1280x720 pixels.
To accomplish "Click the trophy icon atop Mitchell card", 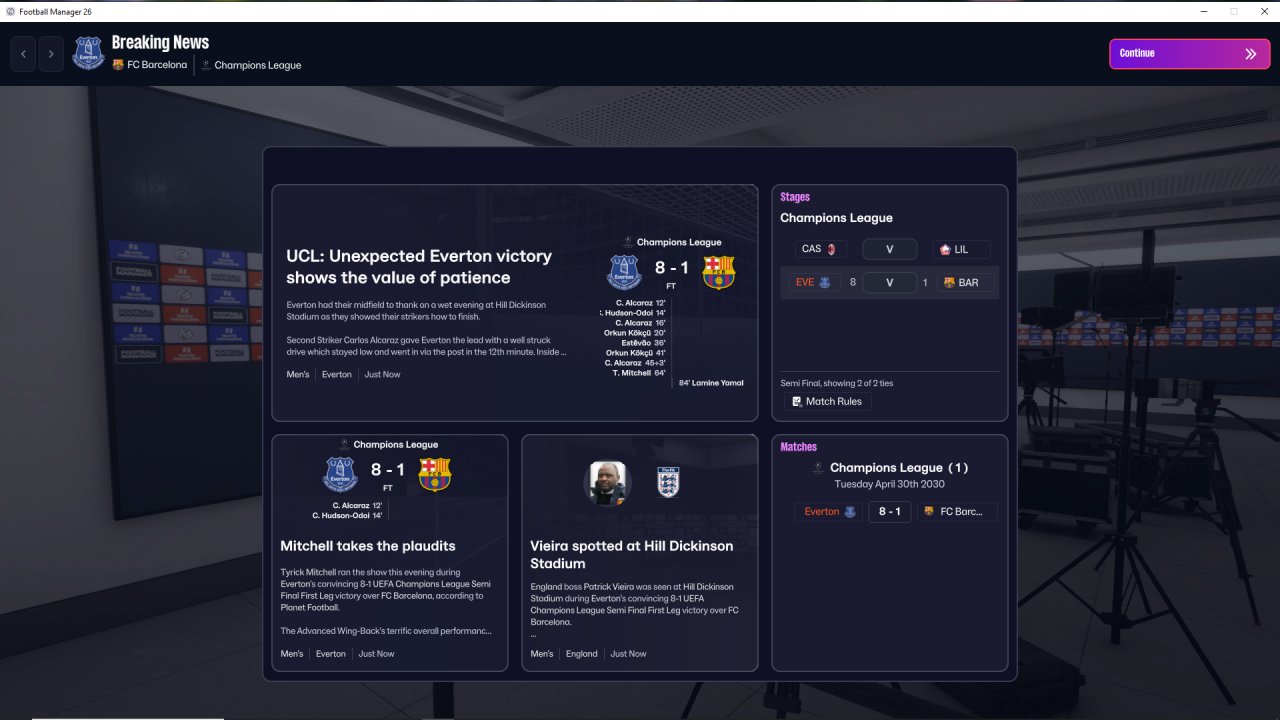I will coord(345,444).
